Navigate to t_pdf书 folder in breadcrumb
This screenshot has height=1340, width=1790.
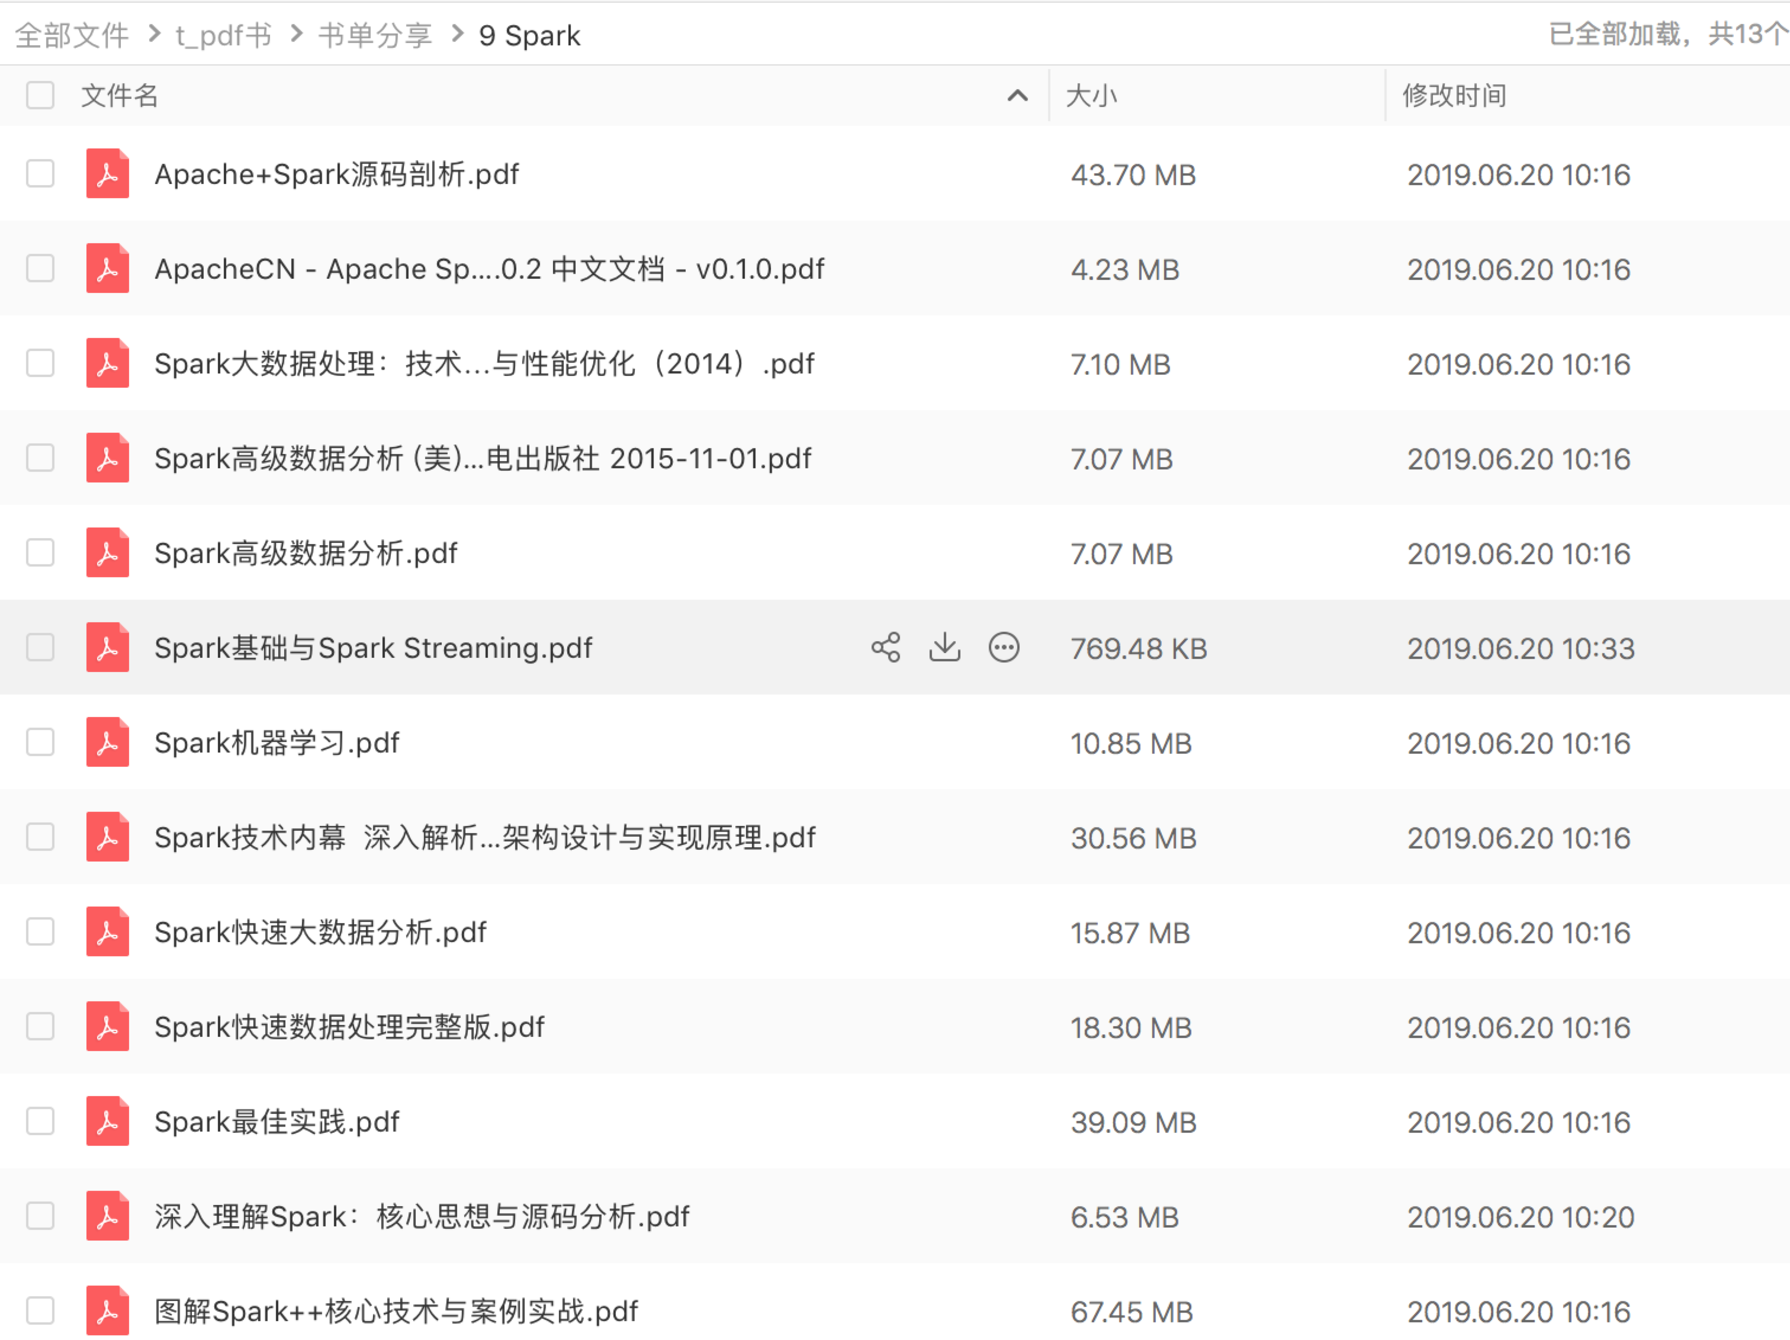point(224,36)
